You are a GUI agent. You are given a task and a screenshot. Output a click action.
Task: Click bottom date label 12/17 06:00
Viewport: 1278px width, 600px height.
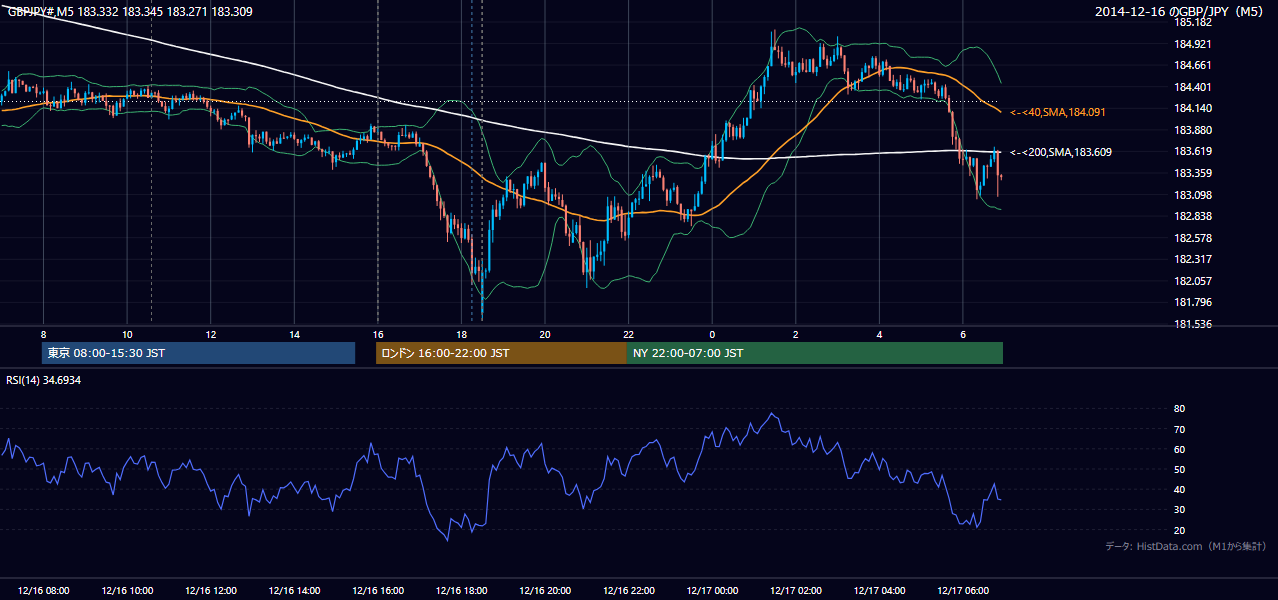pos(962,591)
